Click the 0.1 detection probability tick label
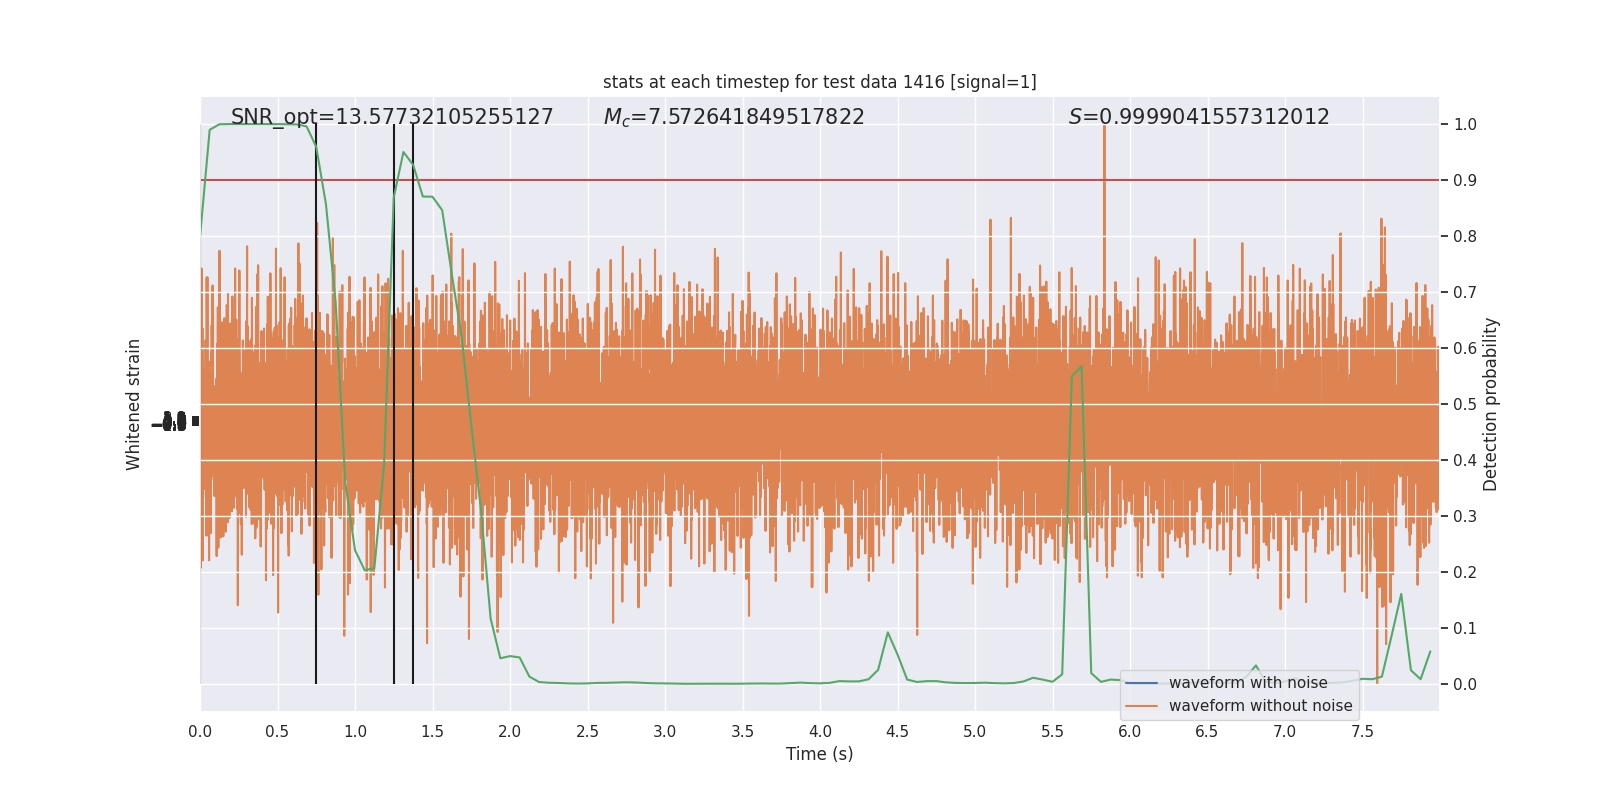This screenshot has height=800, width=1600. click(1465, 629)
